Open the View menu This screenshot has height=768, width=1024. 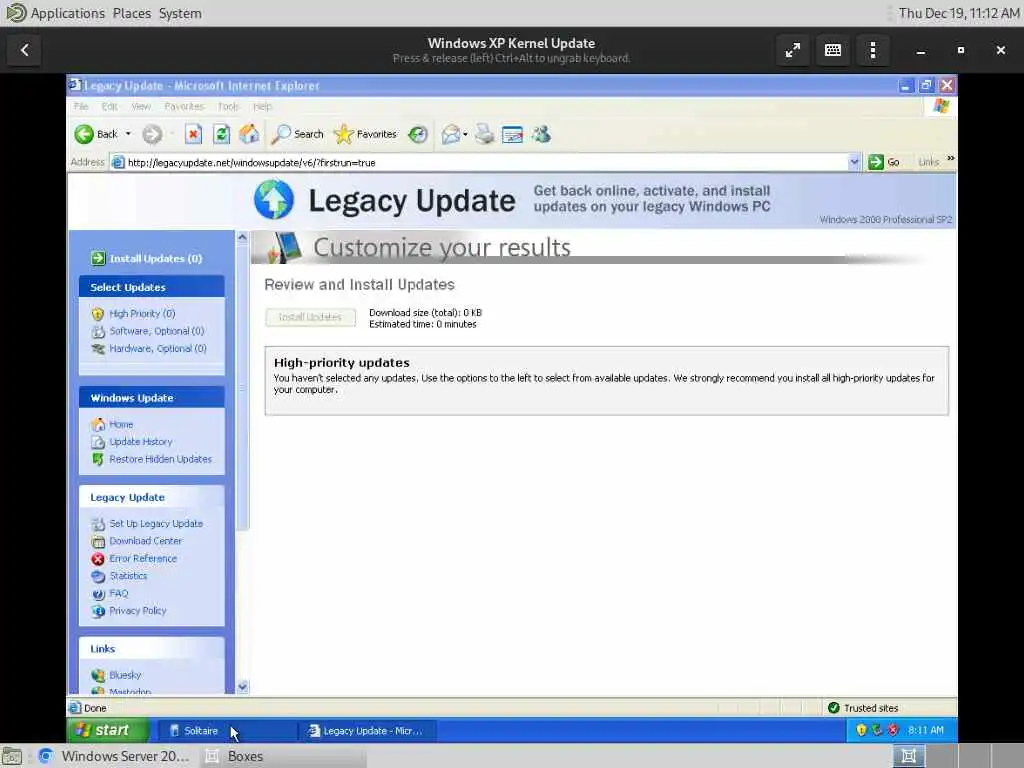[141, 106]
